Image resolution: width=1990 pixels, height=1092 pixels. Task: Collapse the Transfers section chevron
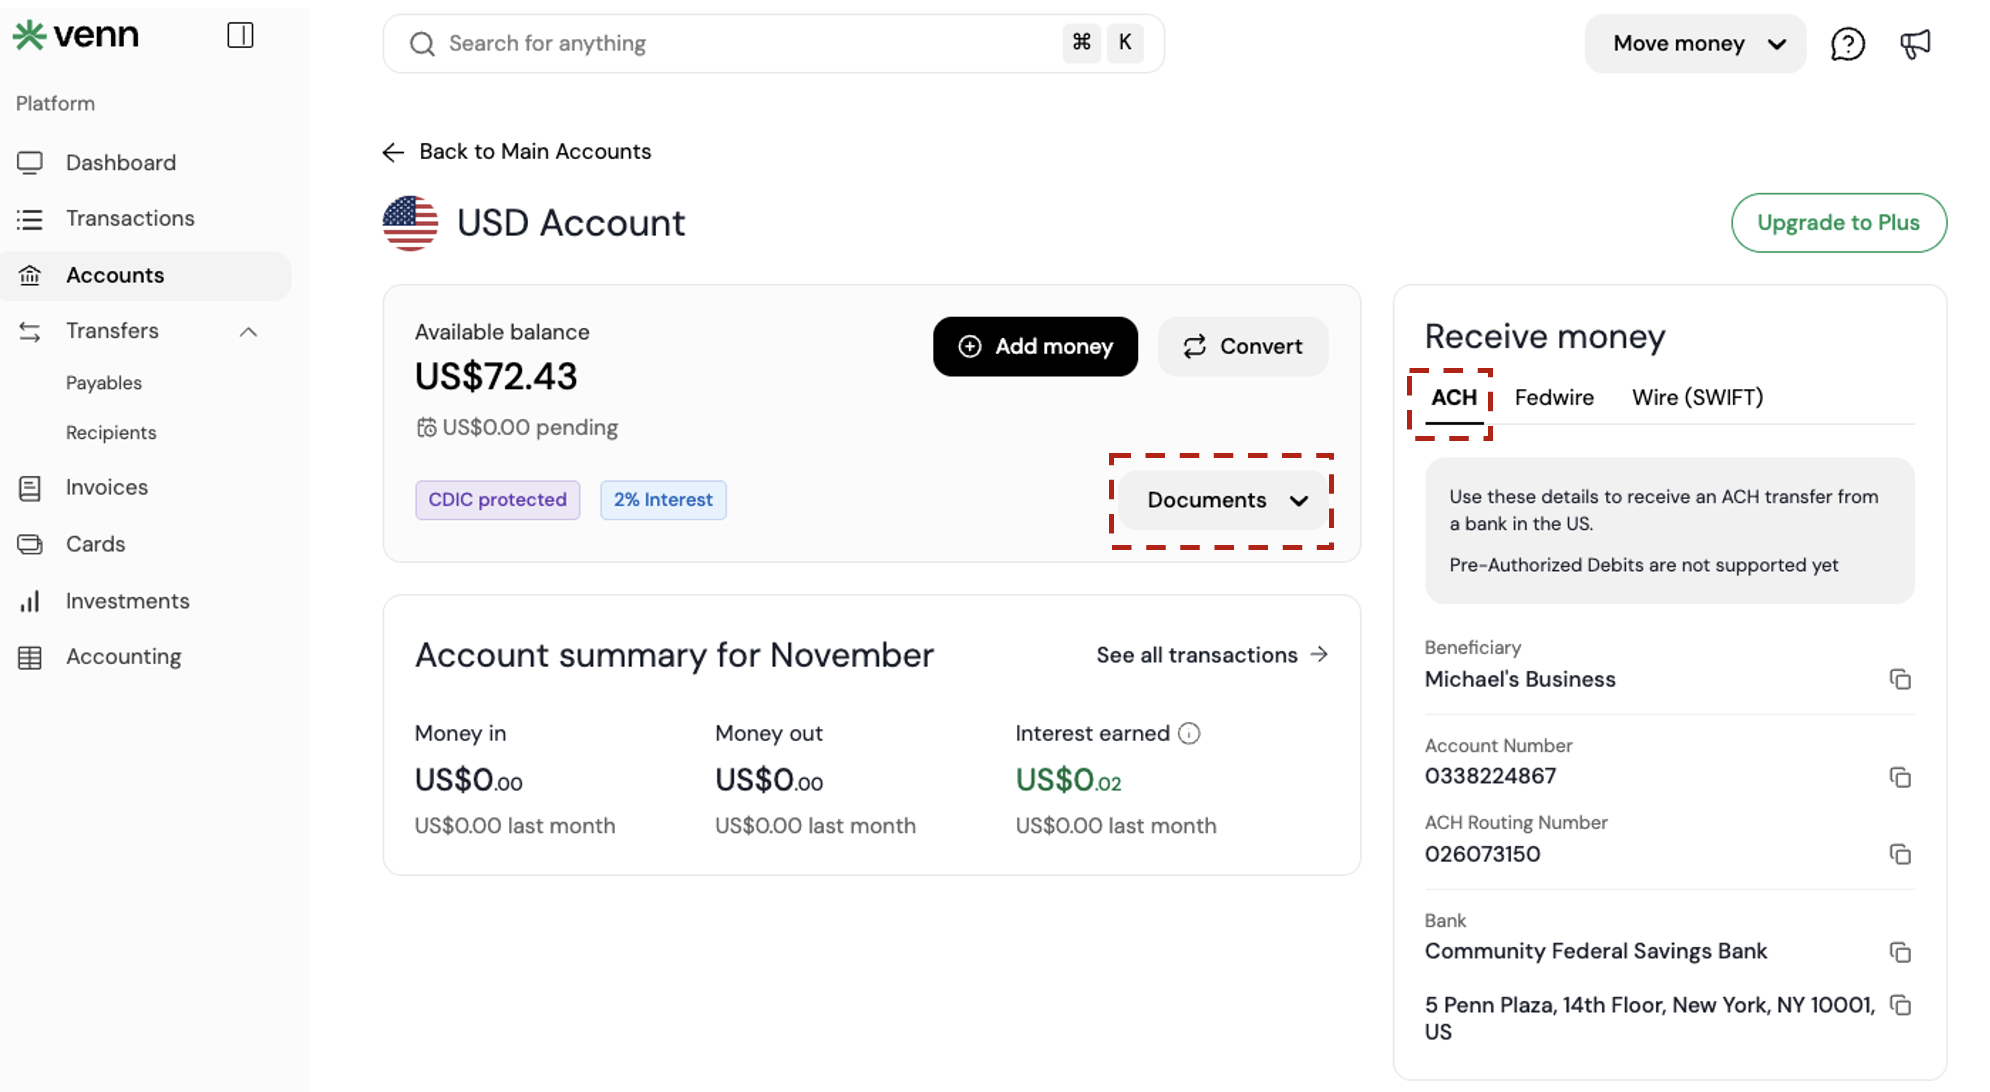pyautogui.click(x=249, y=332)
